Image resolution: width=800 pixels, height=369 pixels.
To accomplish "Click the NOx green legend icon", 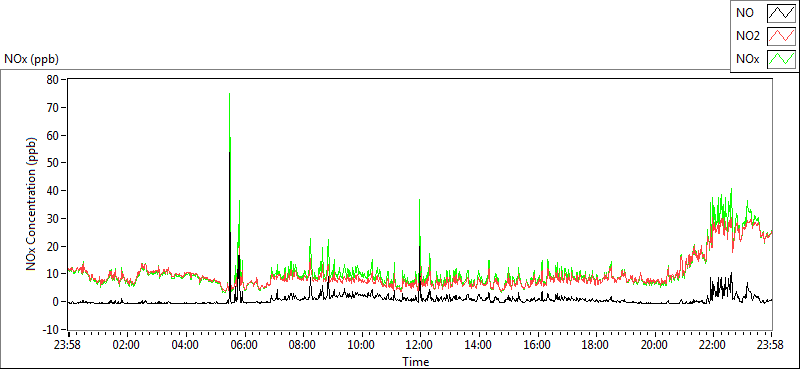I will [x=782, y=59].
